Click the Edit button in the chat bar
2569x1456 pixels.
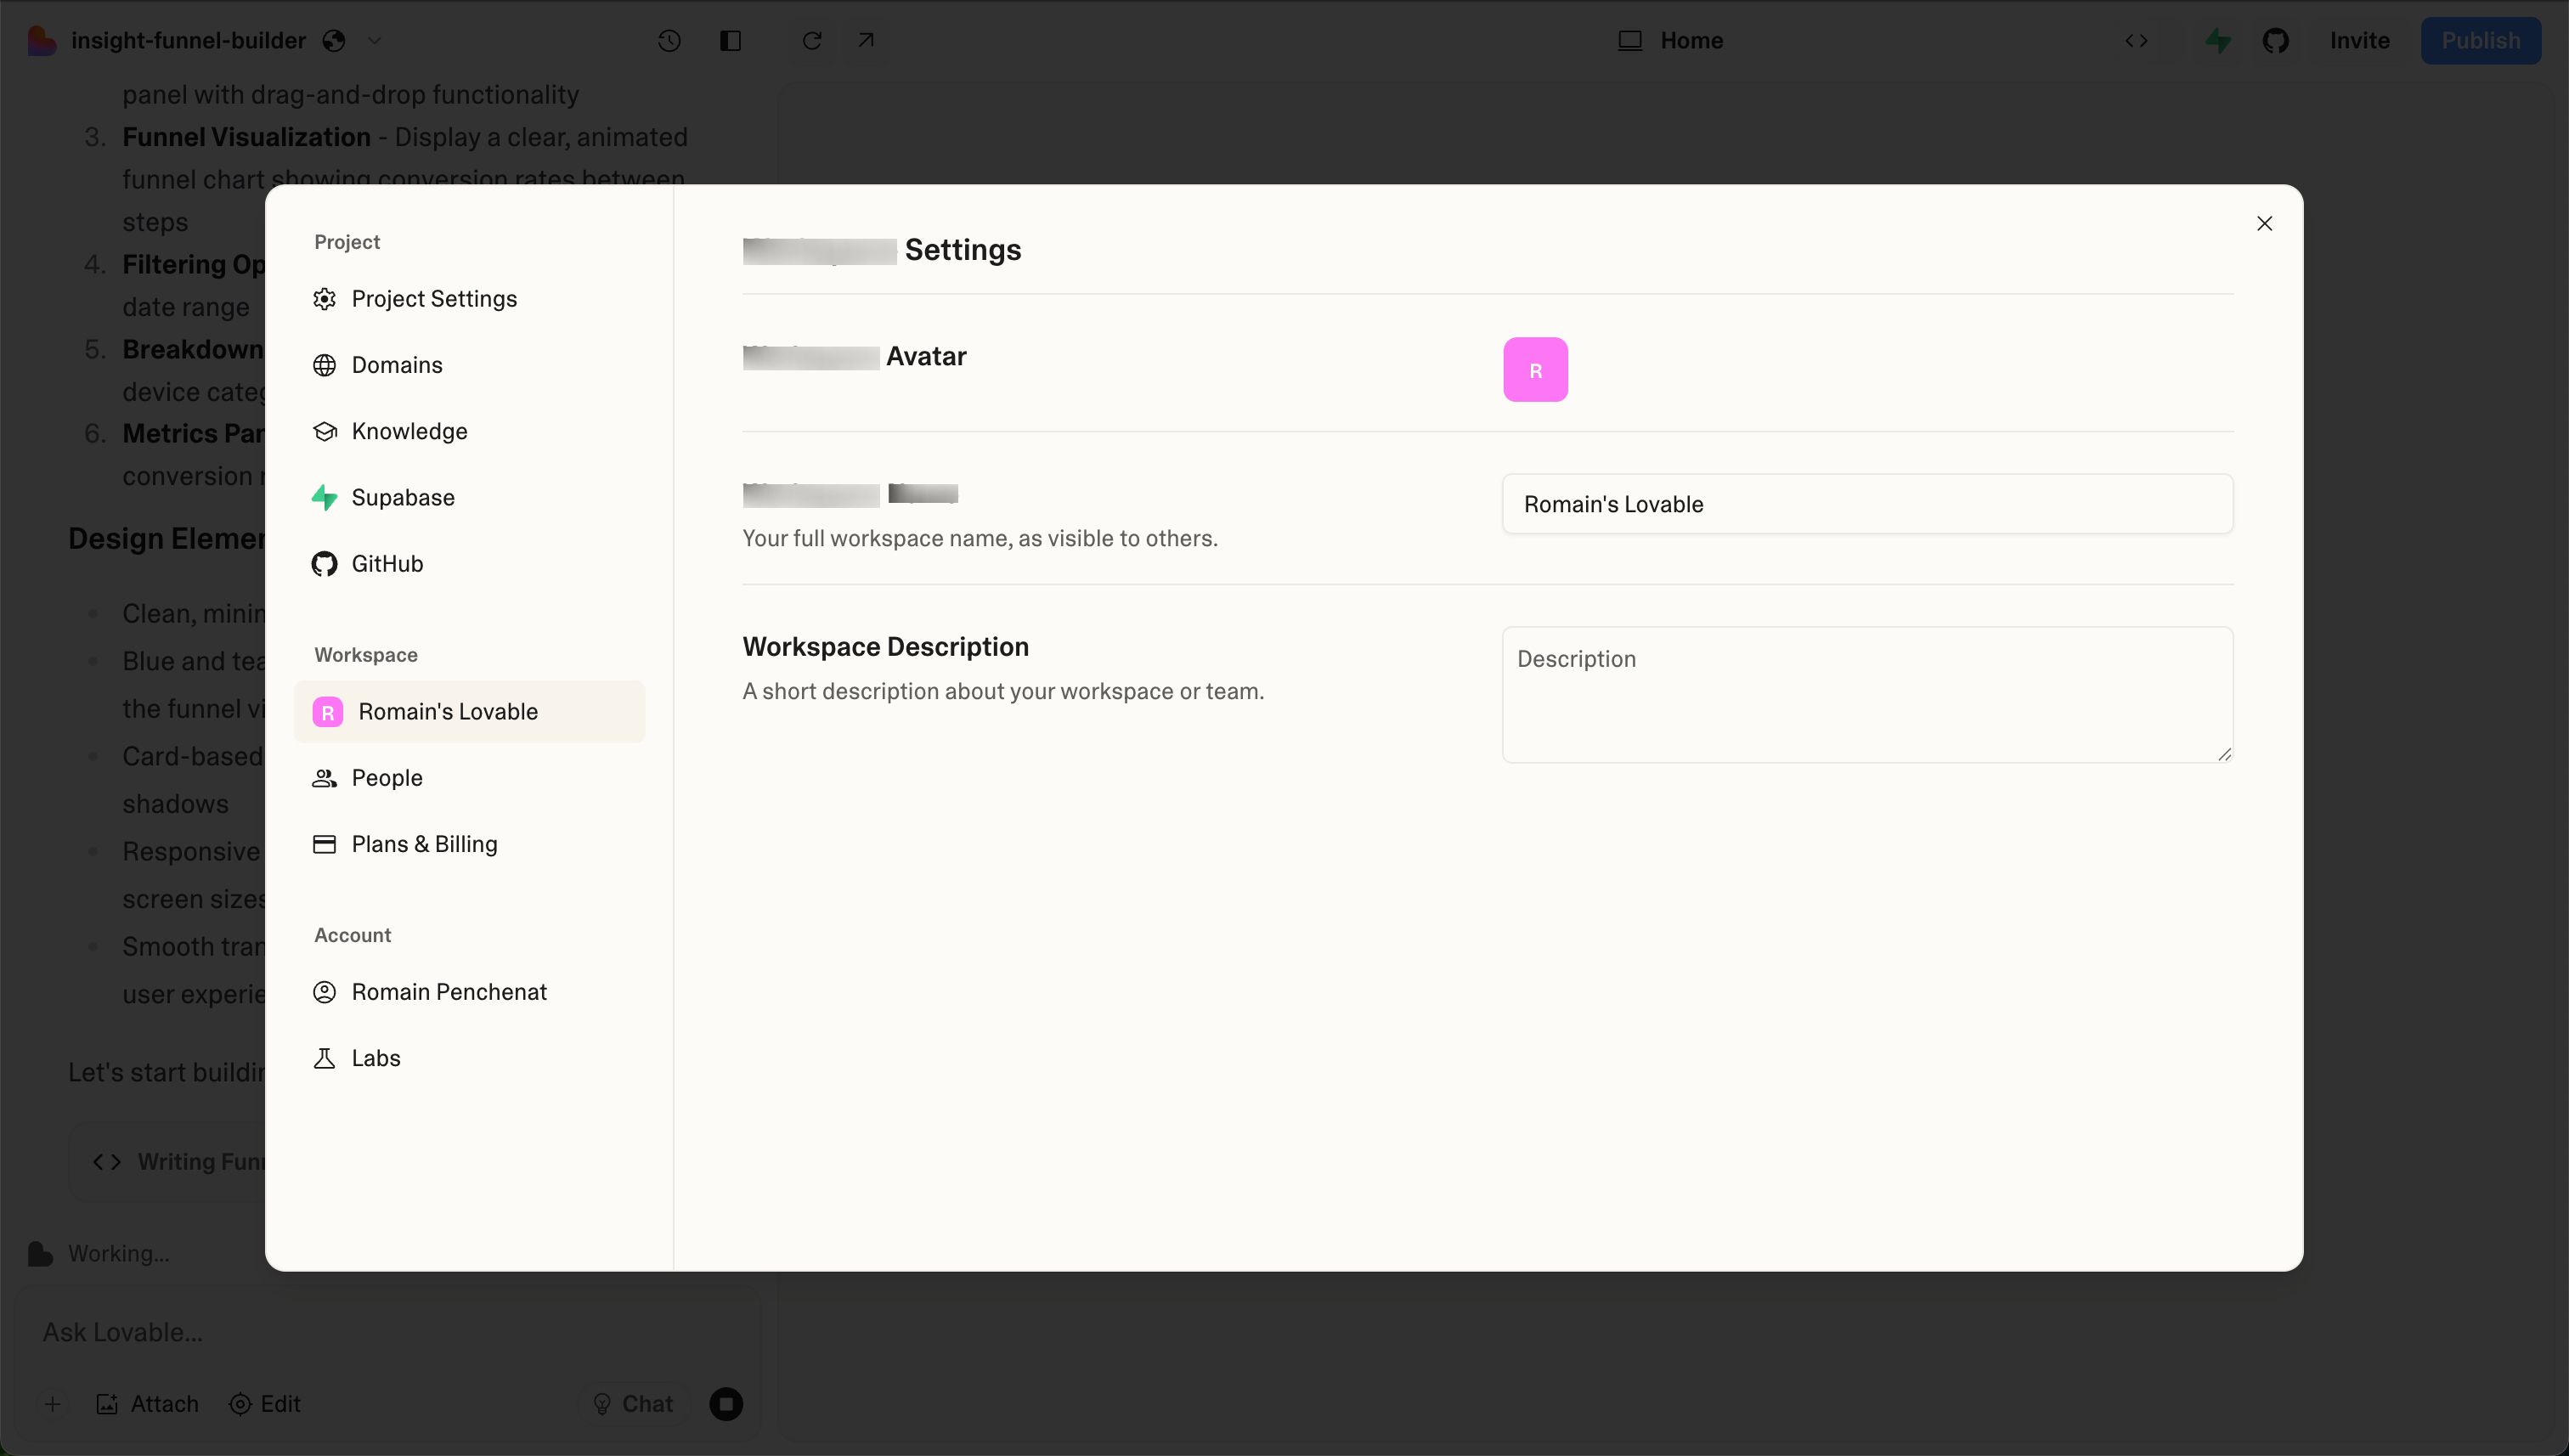265,1404
